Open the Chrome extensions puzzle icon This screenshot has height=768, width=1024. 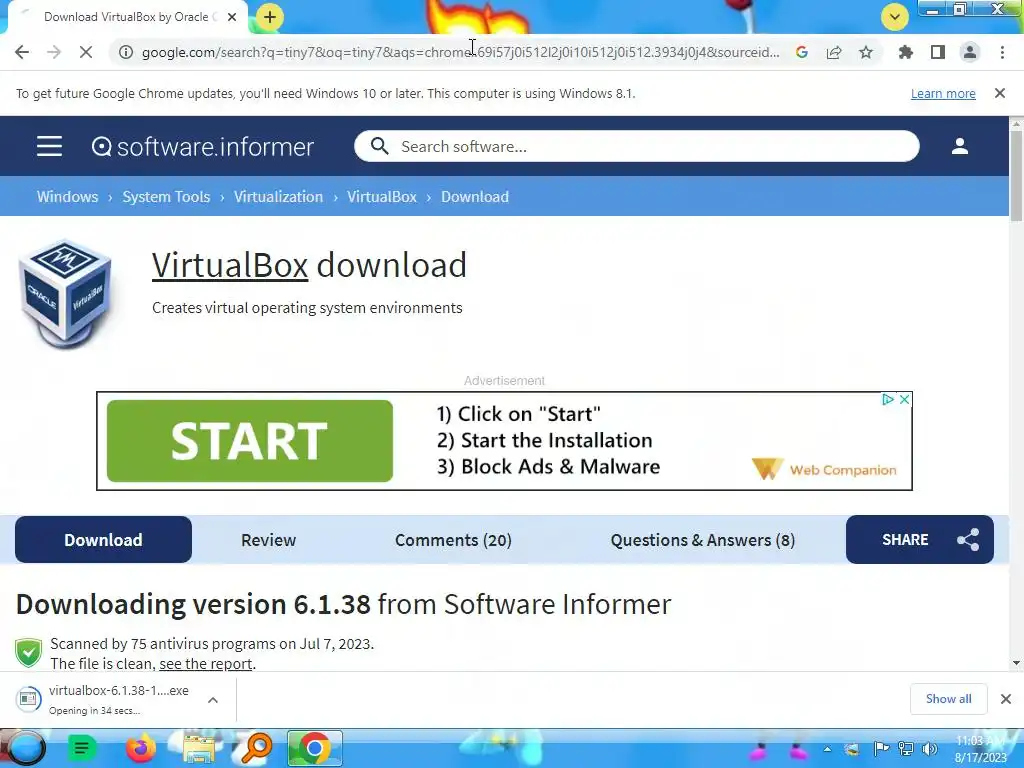pyautogui.click(x=905, y=52)
